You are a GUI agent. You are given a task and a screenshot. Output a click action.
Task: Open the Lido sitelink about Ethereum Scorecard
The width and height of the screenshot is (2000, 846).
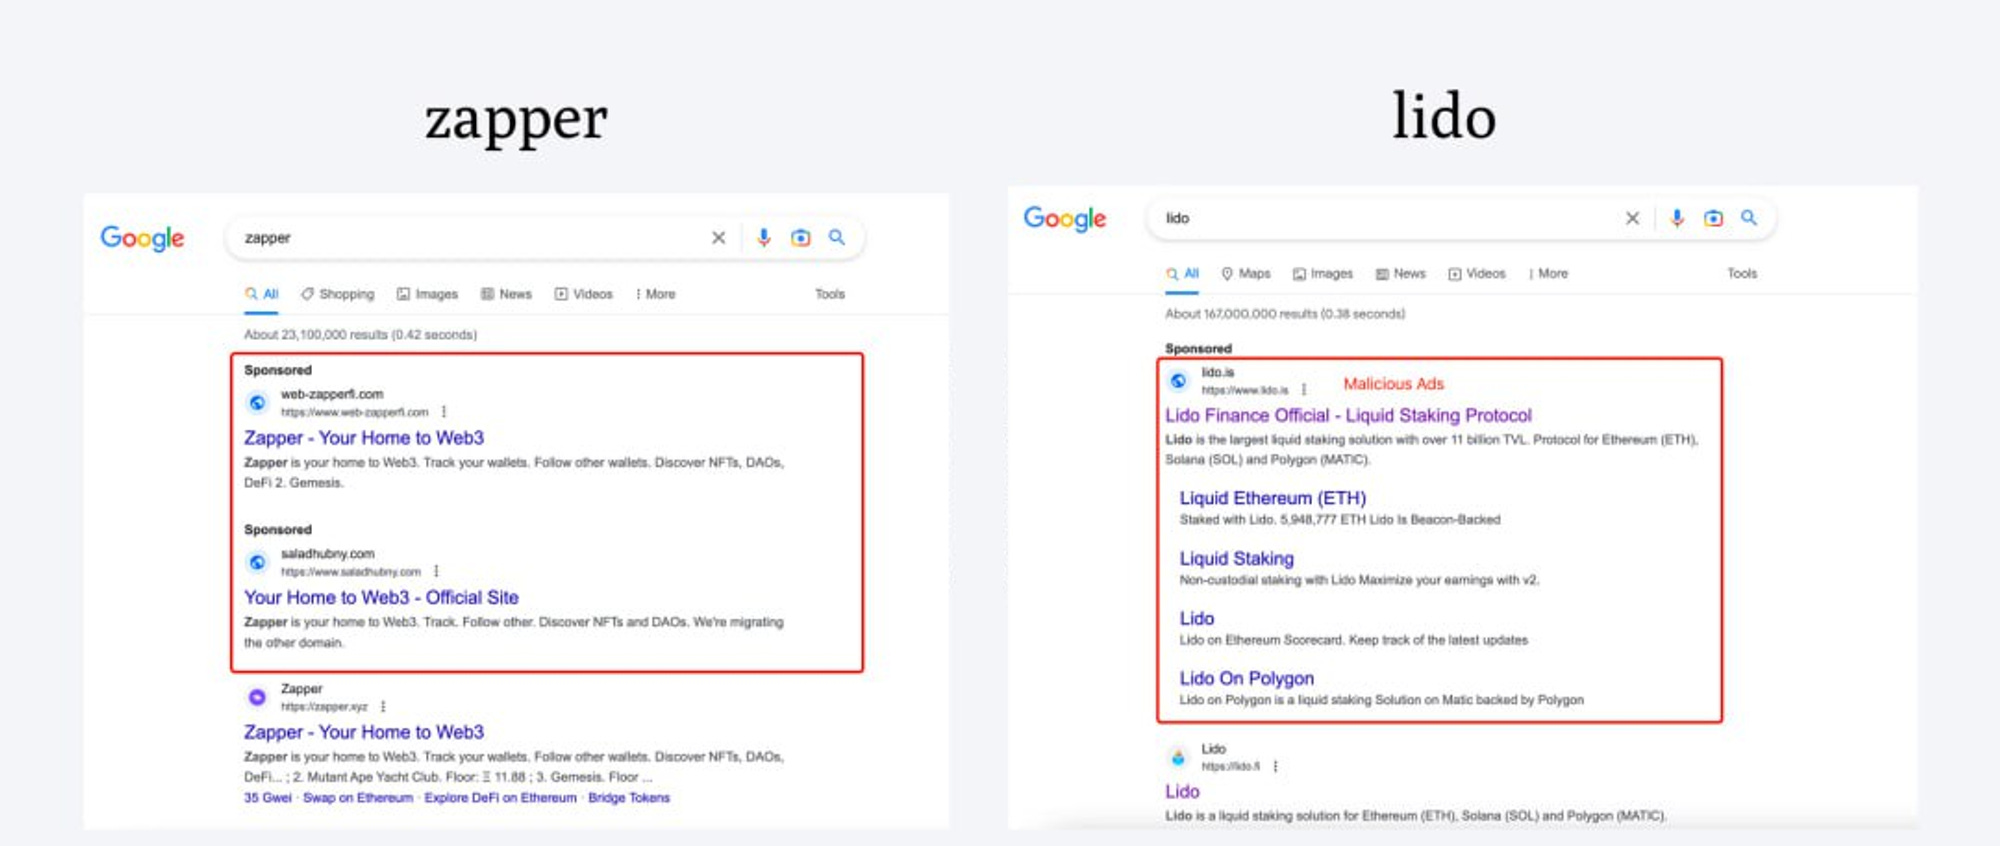[1197, 618]
